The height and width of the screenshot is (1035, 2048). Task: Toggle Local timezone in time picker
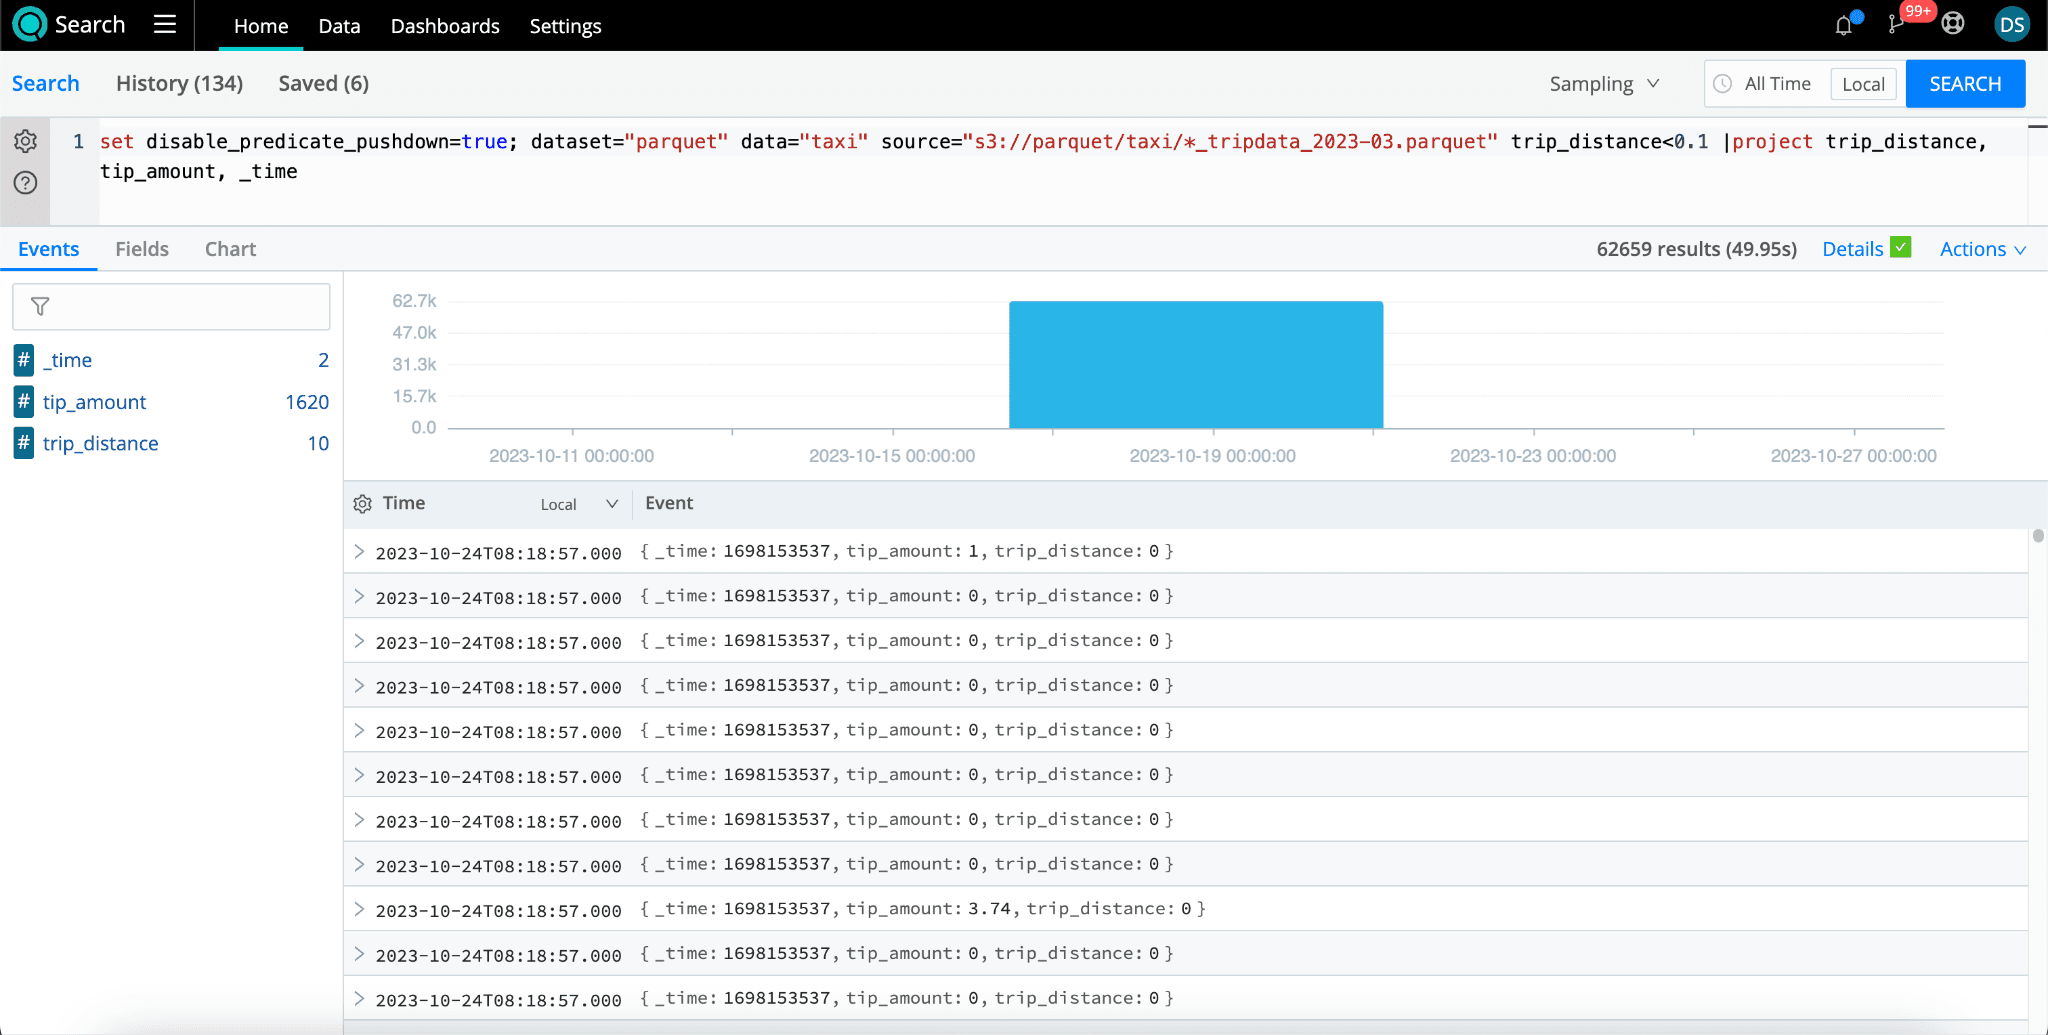pyautogui.click(x=1863, y=84)
